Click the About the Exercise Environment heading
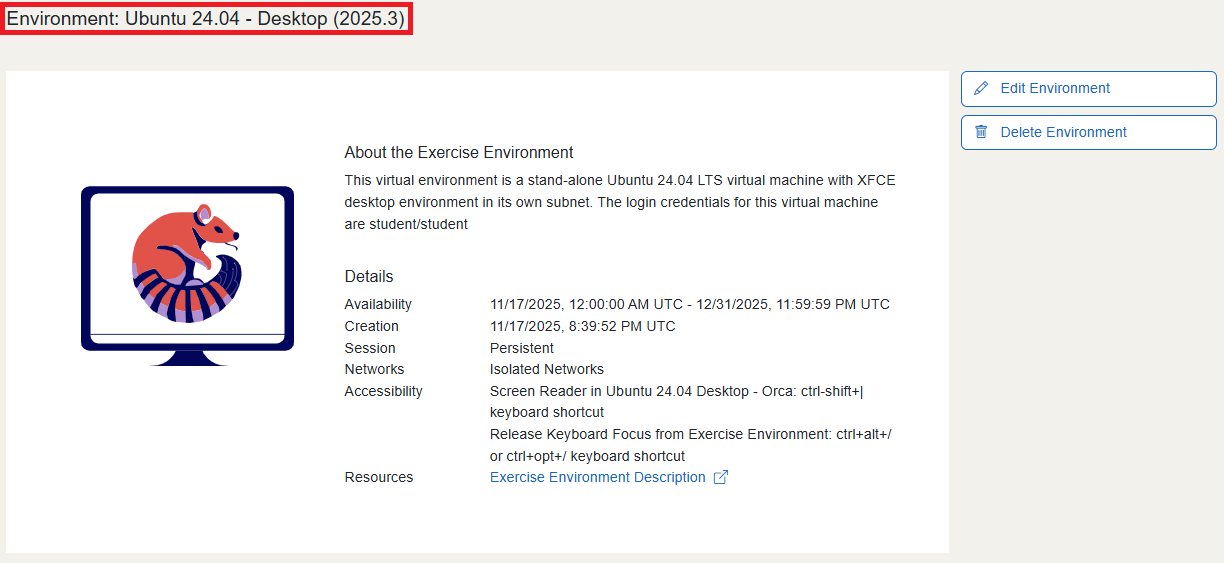1224x563 pixels. pos(459,153)
